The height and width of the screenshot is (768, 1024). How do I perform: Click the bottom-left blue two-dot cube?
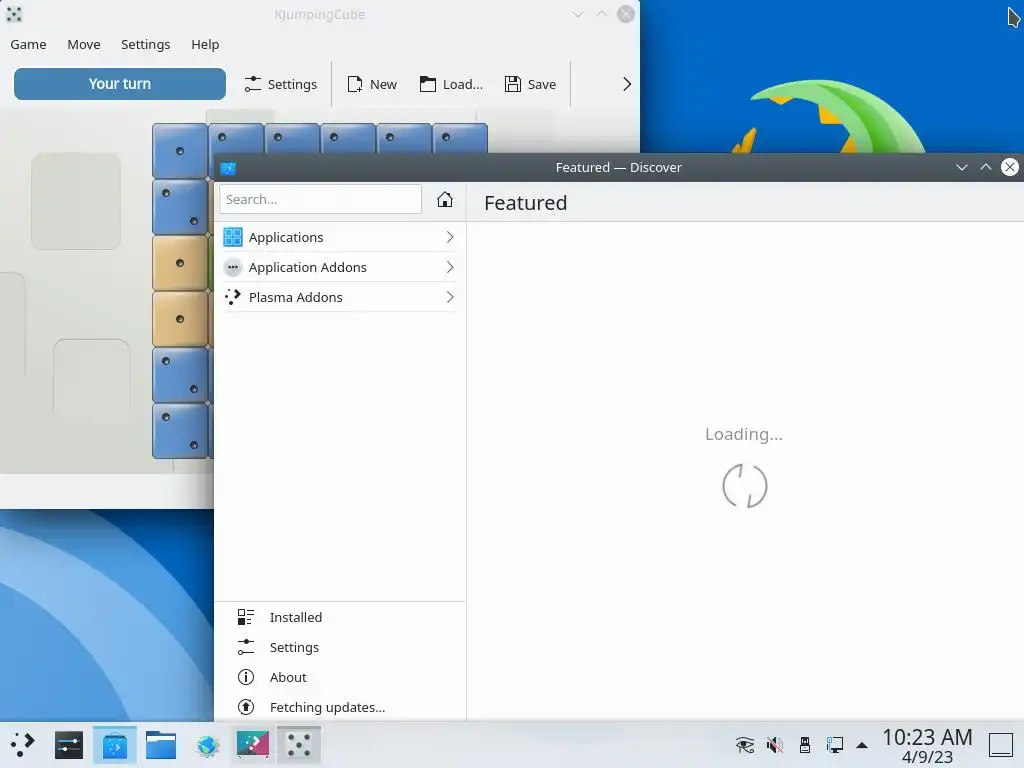(180, 431)
